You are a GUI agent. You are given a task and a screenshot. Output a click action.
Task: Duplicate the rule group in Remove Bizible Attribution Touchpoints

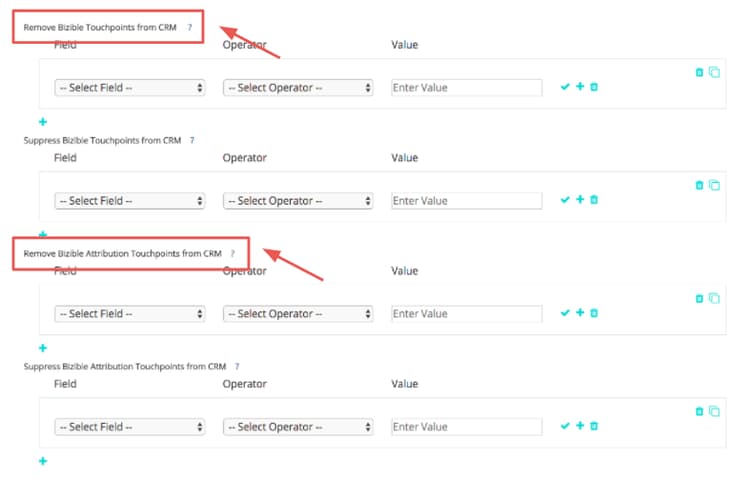pos(714,299)
